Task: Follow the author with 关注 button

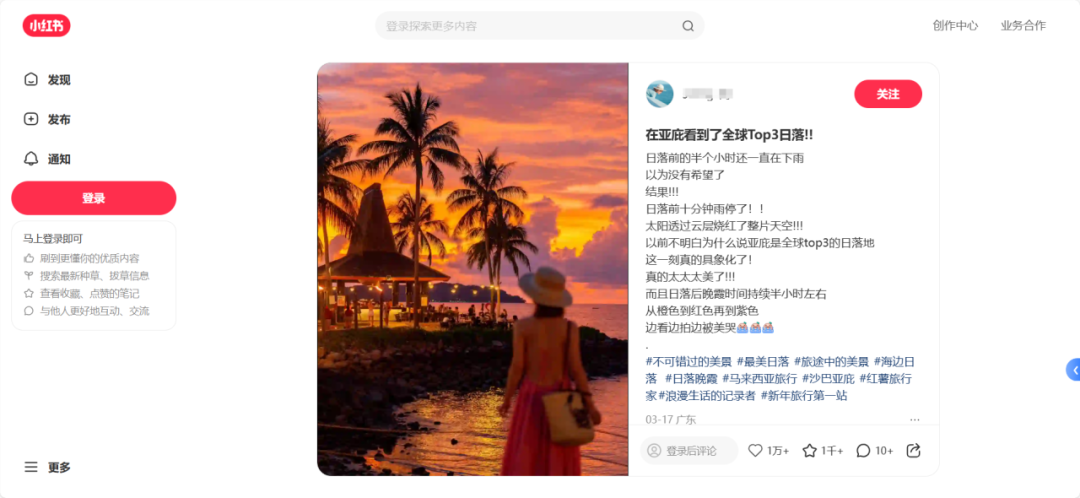Action: 888,94
